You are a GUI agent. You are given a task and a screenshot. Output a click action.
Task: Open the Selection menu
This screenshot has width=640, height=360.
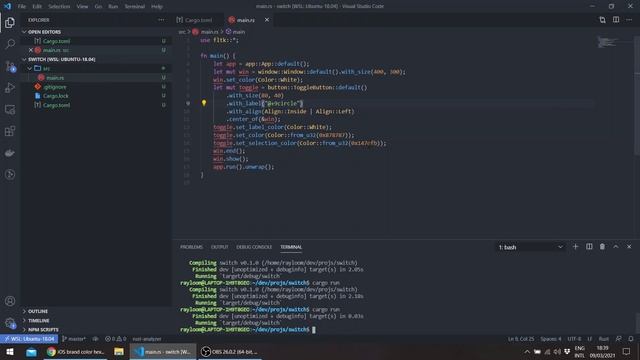[59, 7]
